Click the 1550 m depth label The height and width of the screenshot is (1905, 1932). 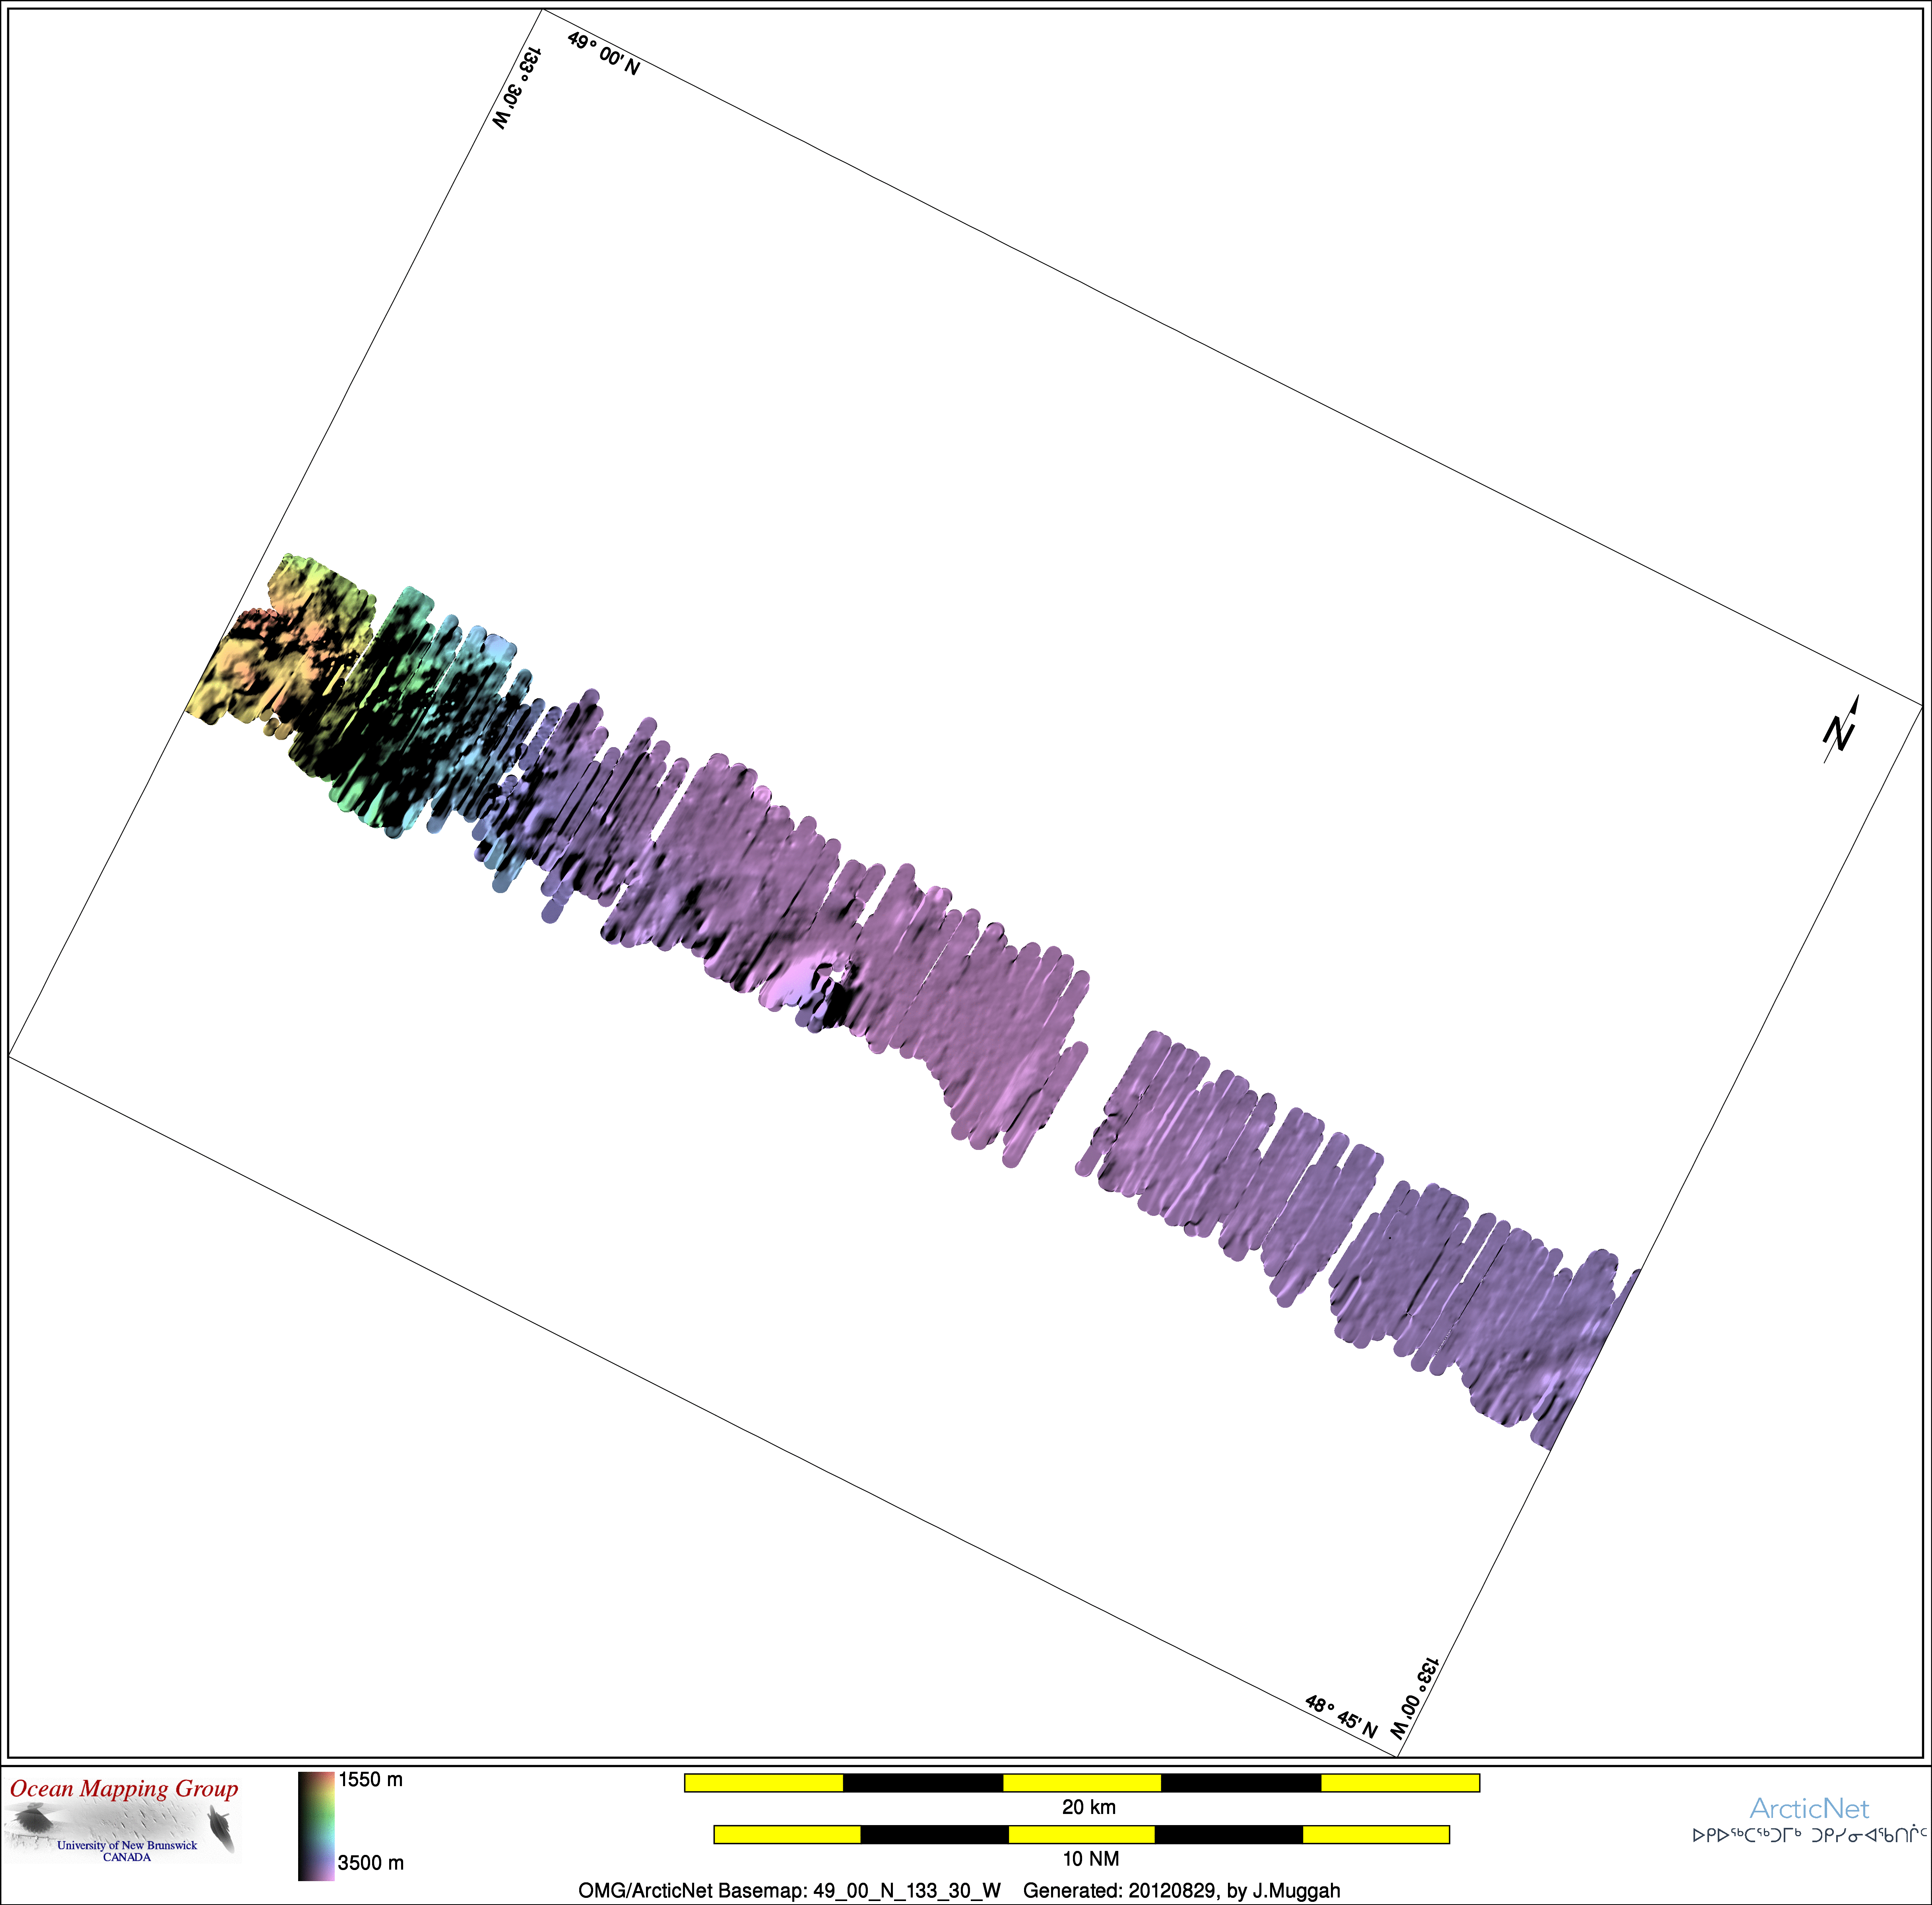point(370,1779)
